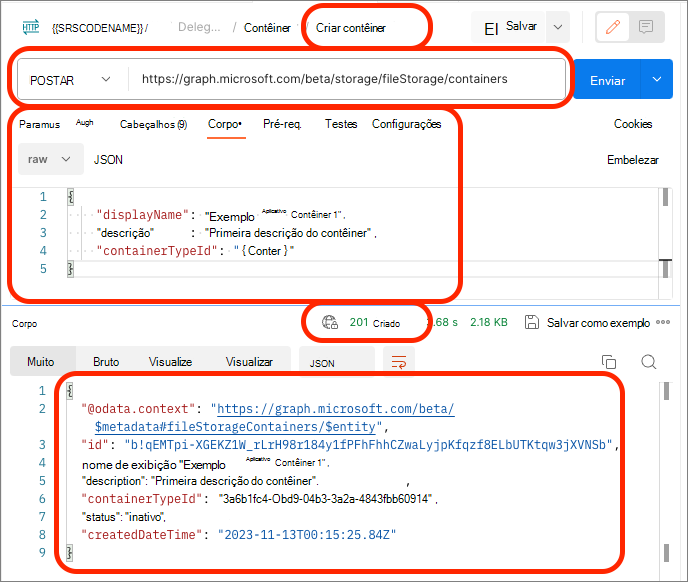Image resolution: width=688 pixels, height=582 pixels.
Task: Open the comments icon
Action: click(646, 27)
